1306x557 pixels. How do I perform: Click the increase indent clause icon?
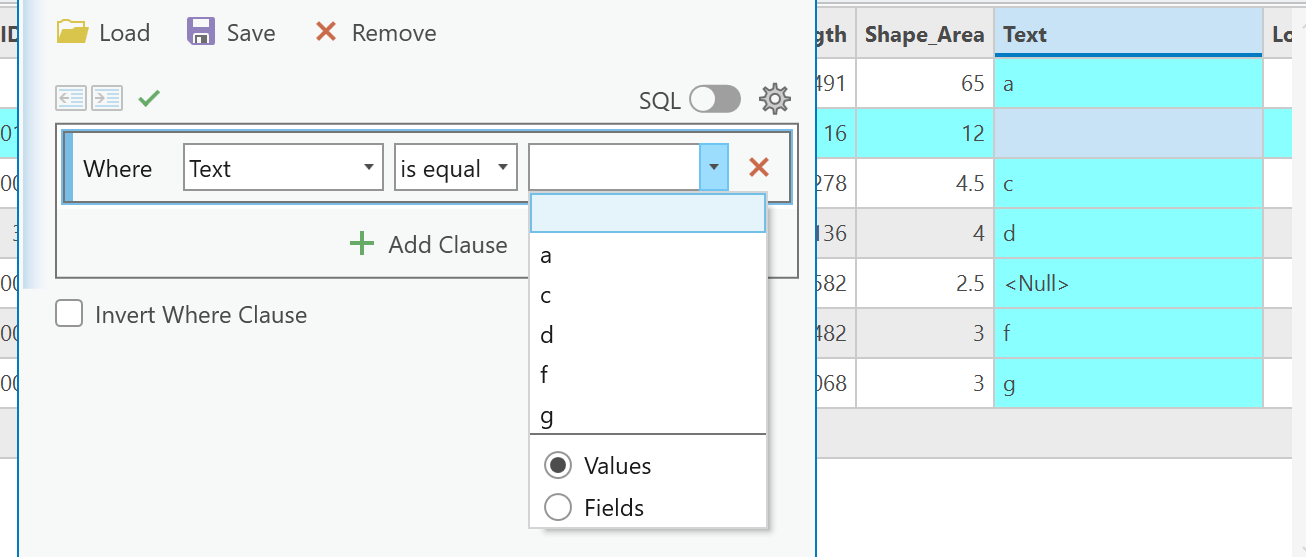[x=106, y=98]
